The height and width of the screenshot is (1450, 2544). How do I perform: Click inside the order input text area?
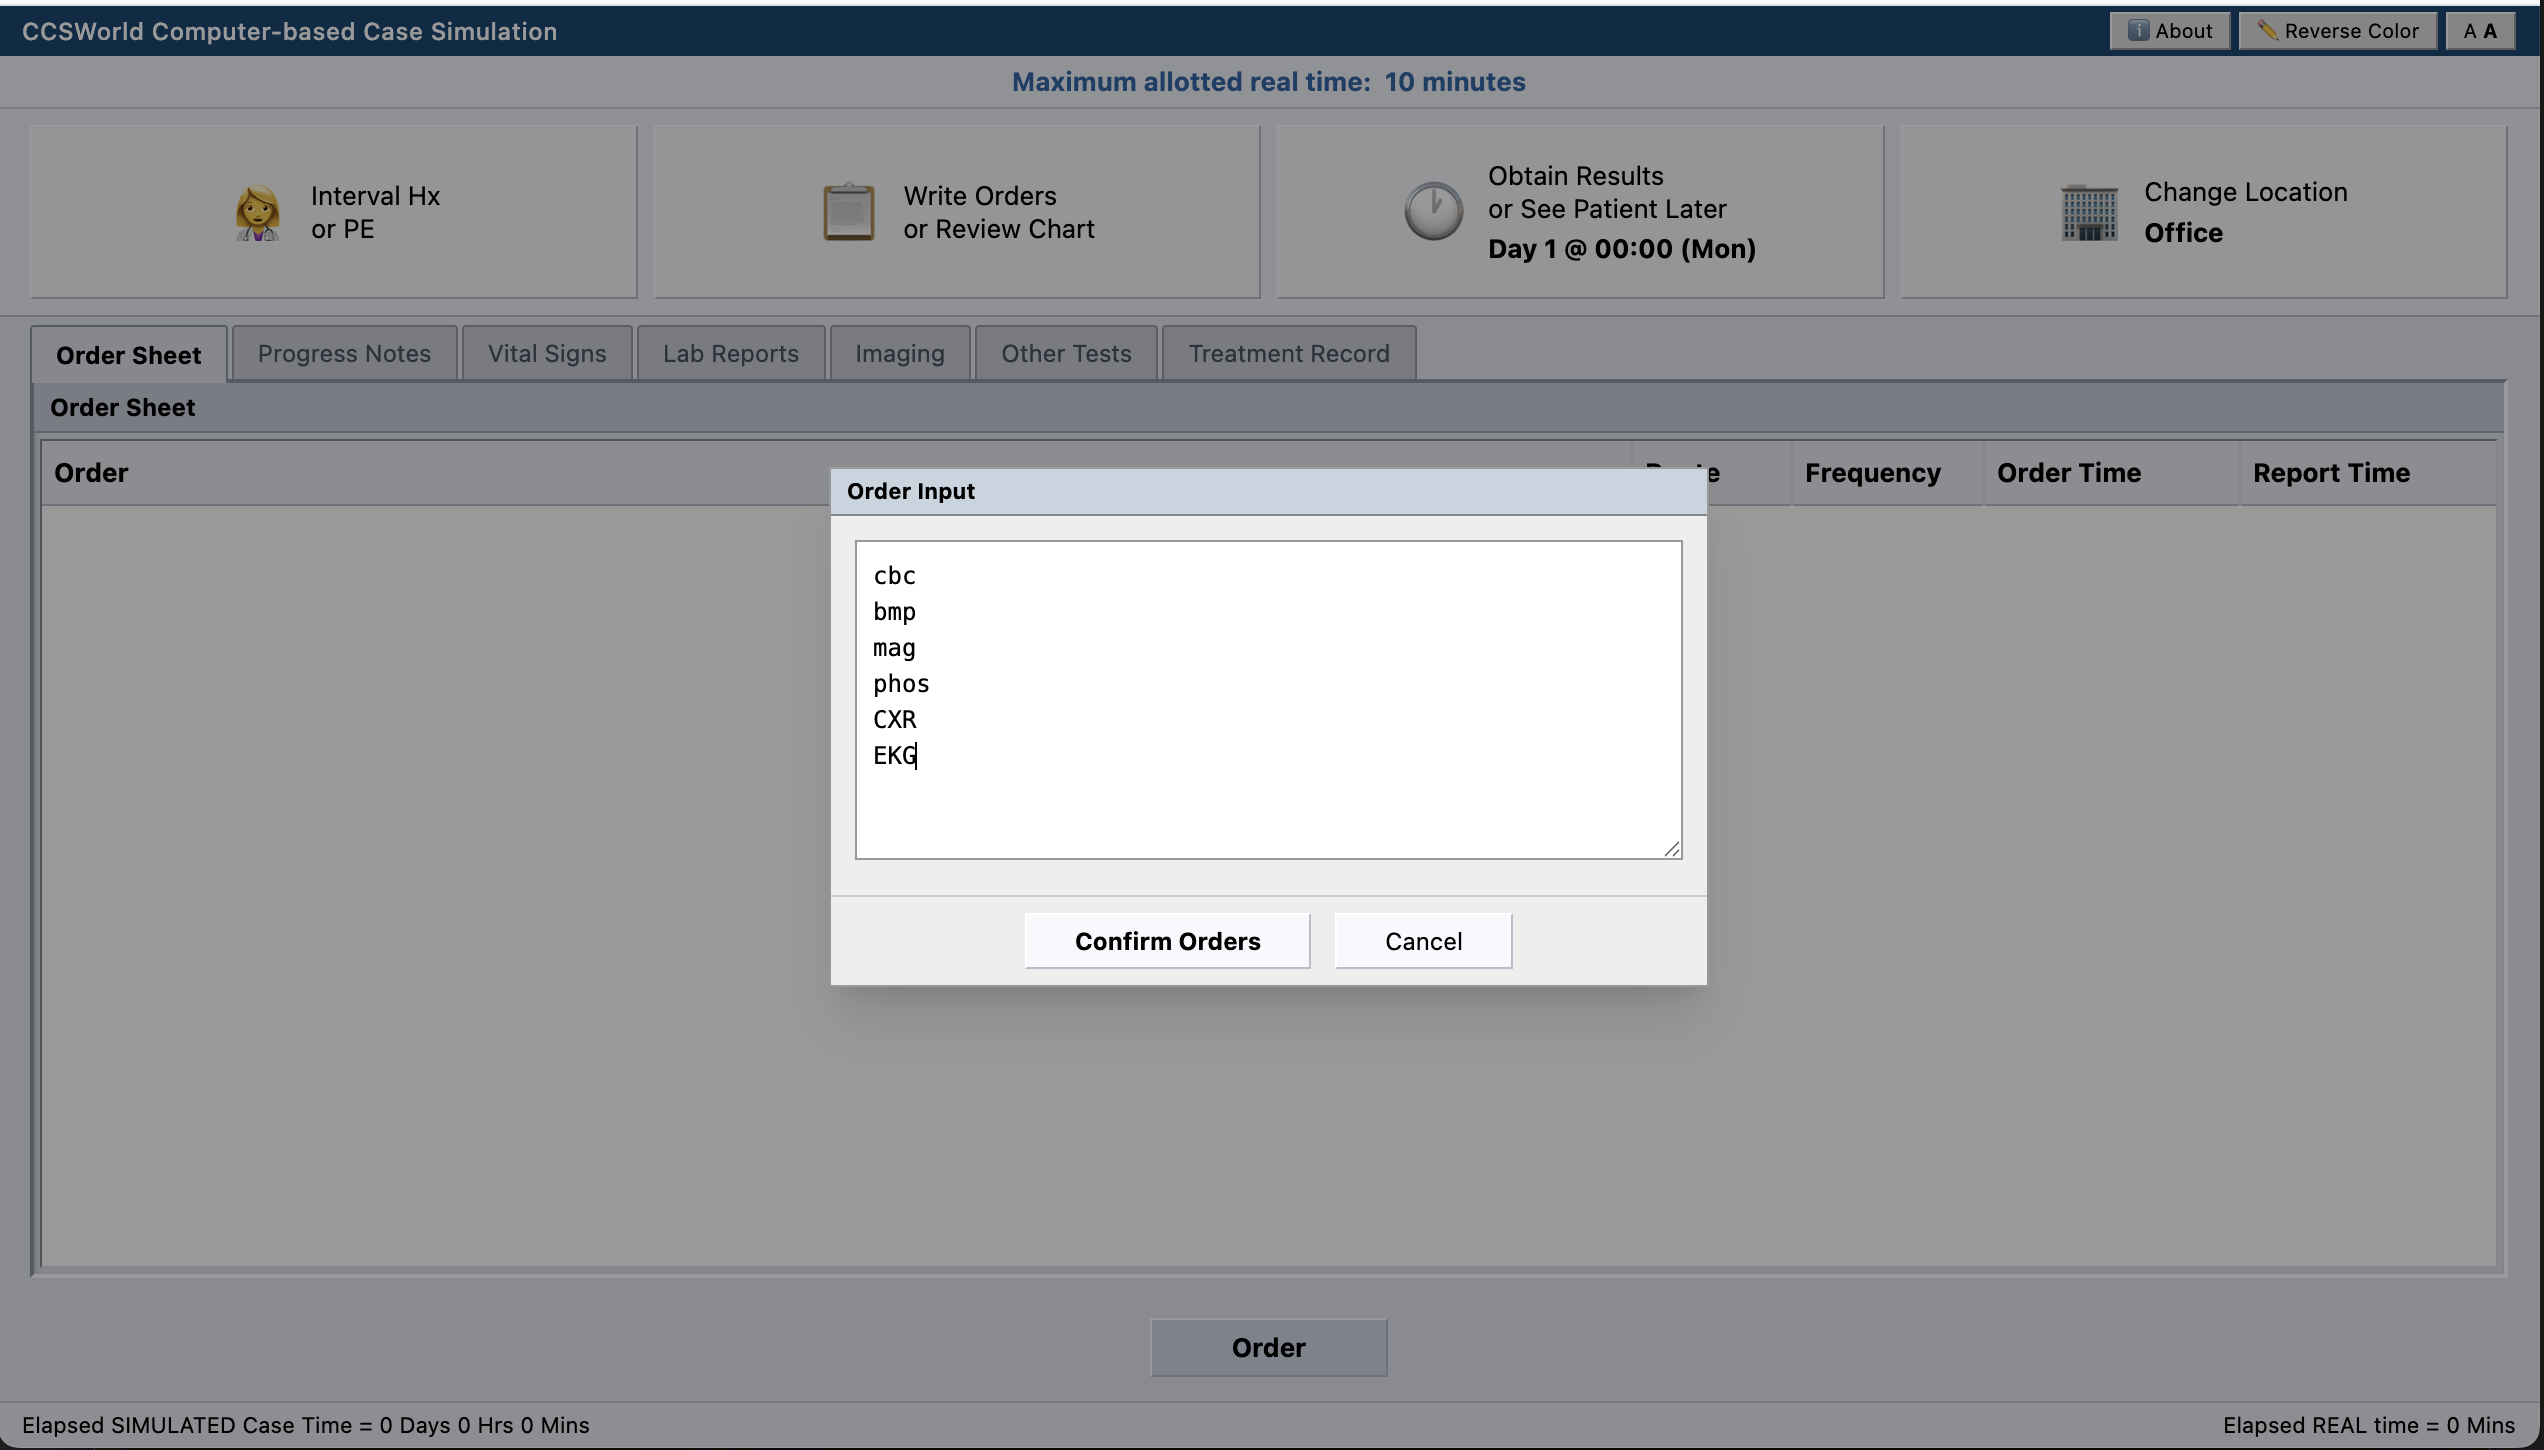(1268, 700)
